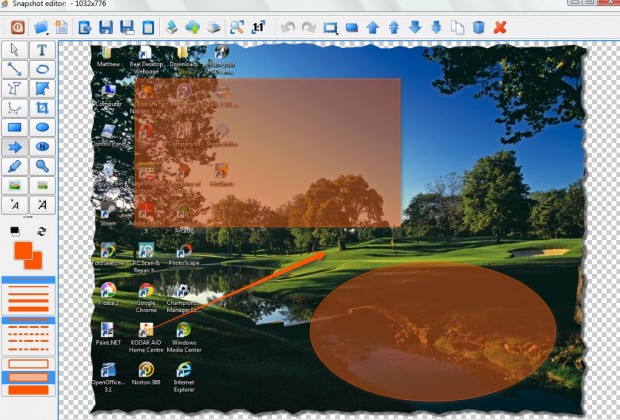This screenshot has height=420, width=620.
Task: Click the red power exit icon
Action: click(x=17, y=27)
